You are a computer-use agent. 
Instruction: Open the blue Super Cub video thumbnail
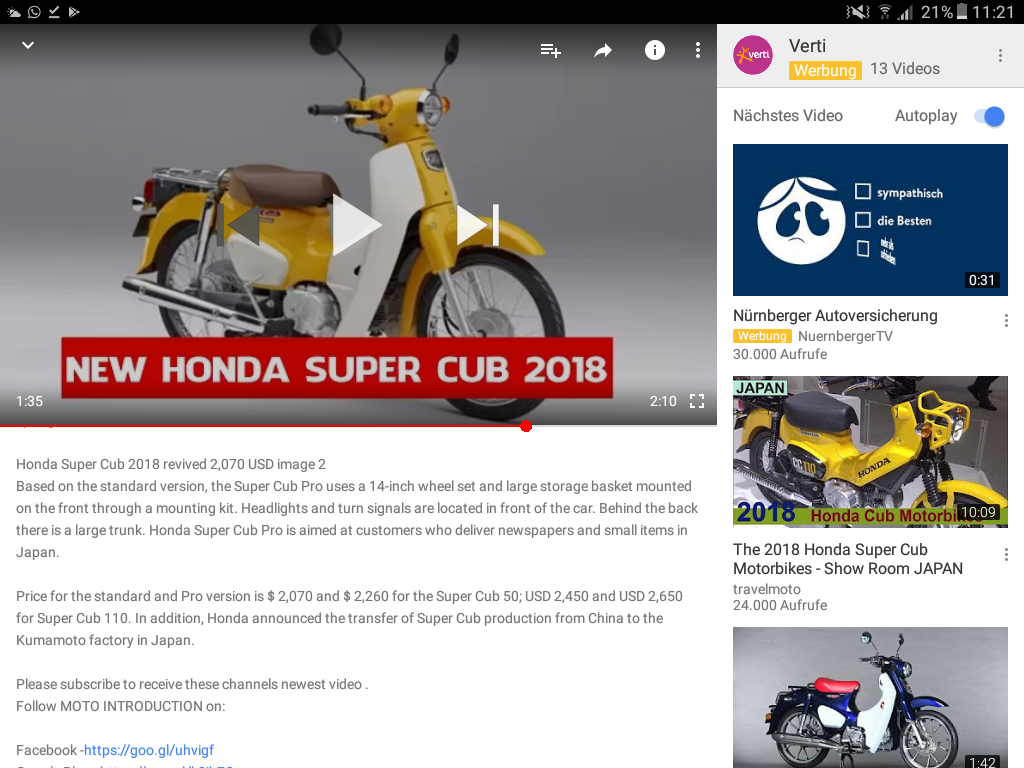pos(870,697)
